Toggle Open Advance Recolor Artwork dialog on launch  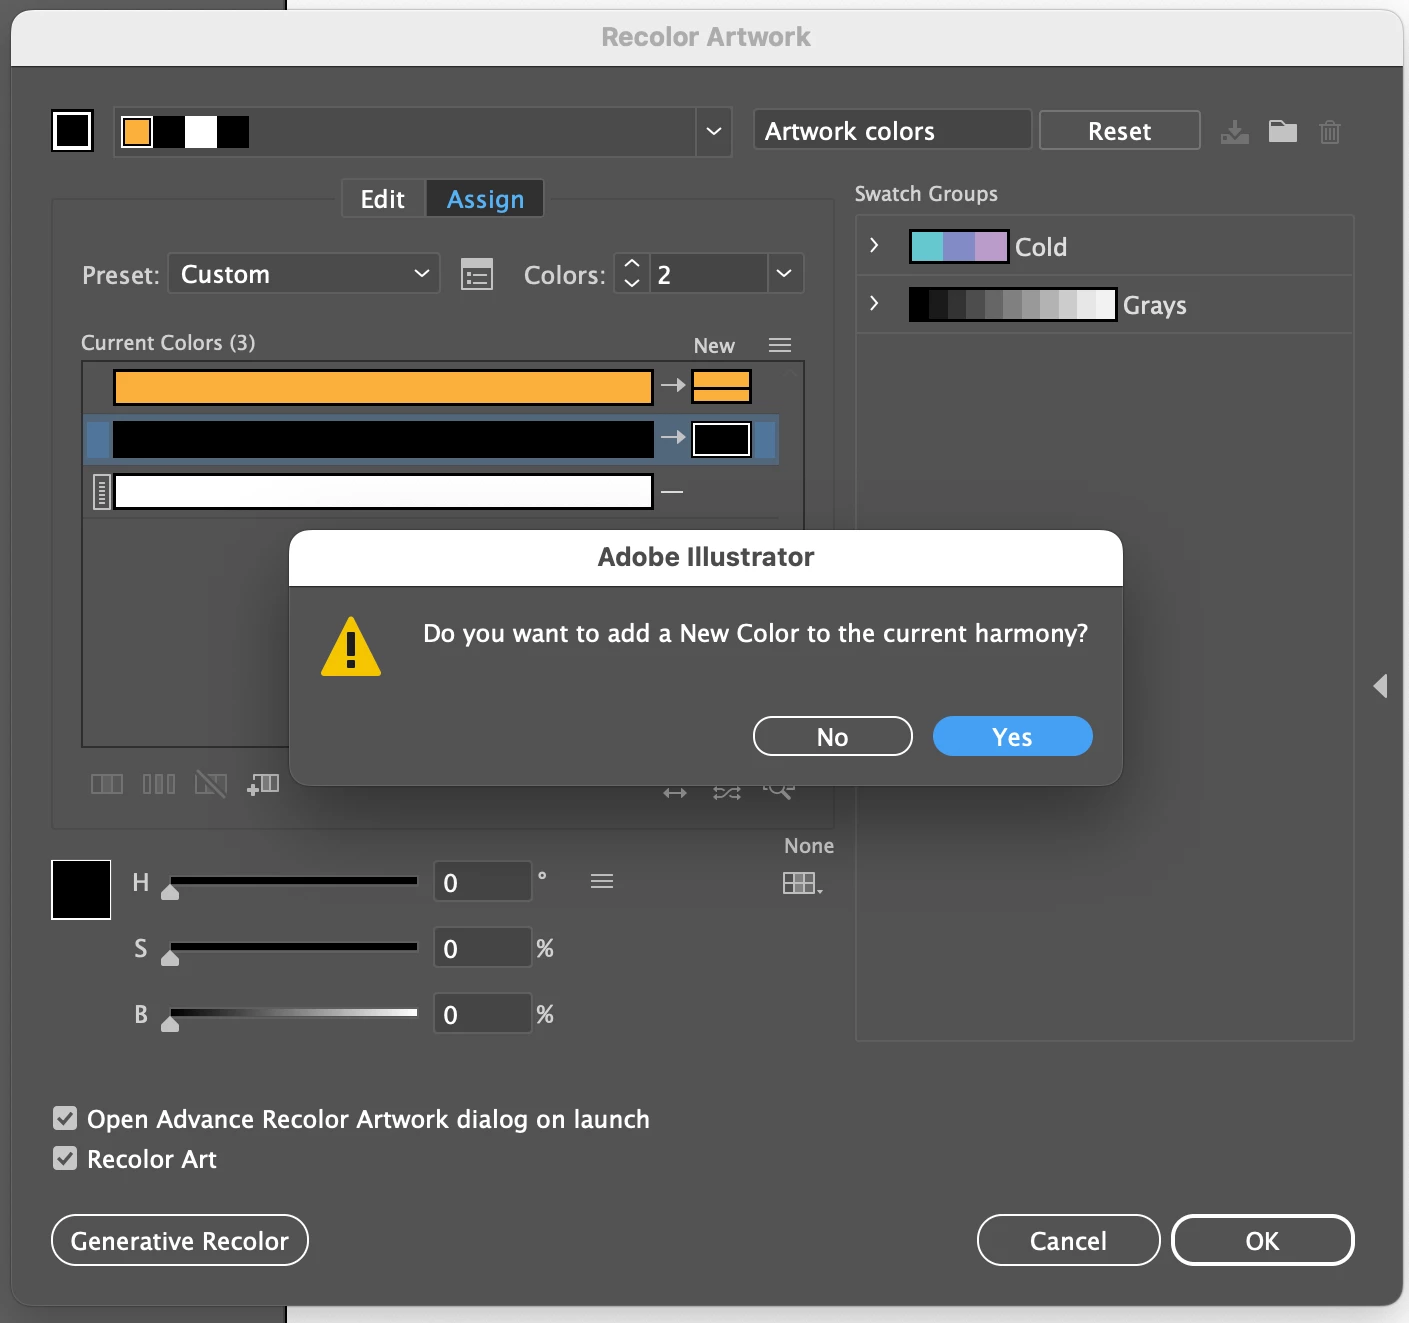[x=65, y=1118]
